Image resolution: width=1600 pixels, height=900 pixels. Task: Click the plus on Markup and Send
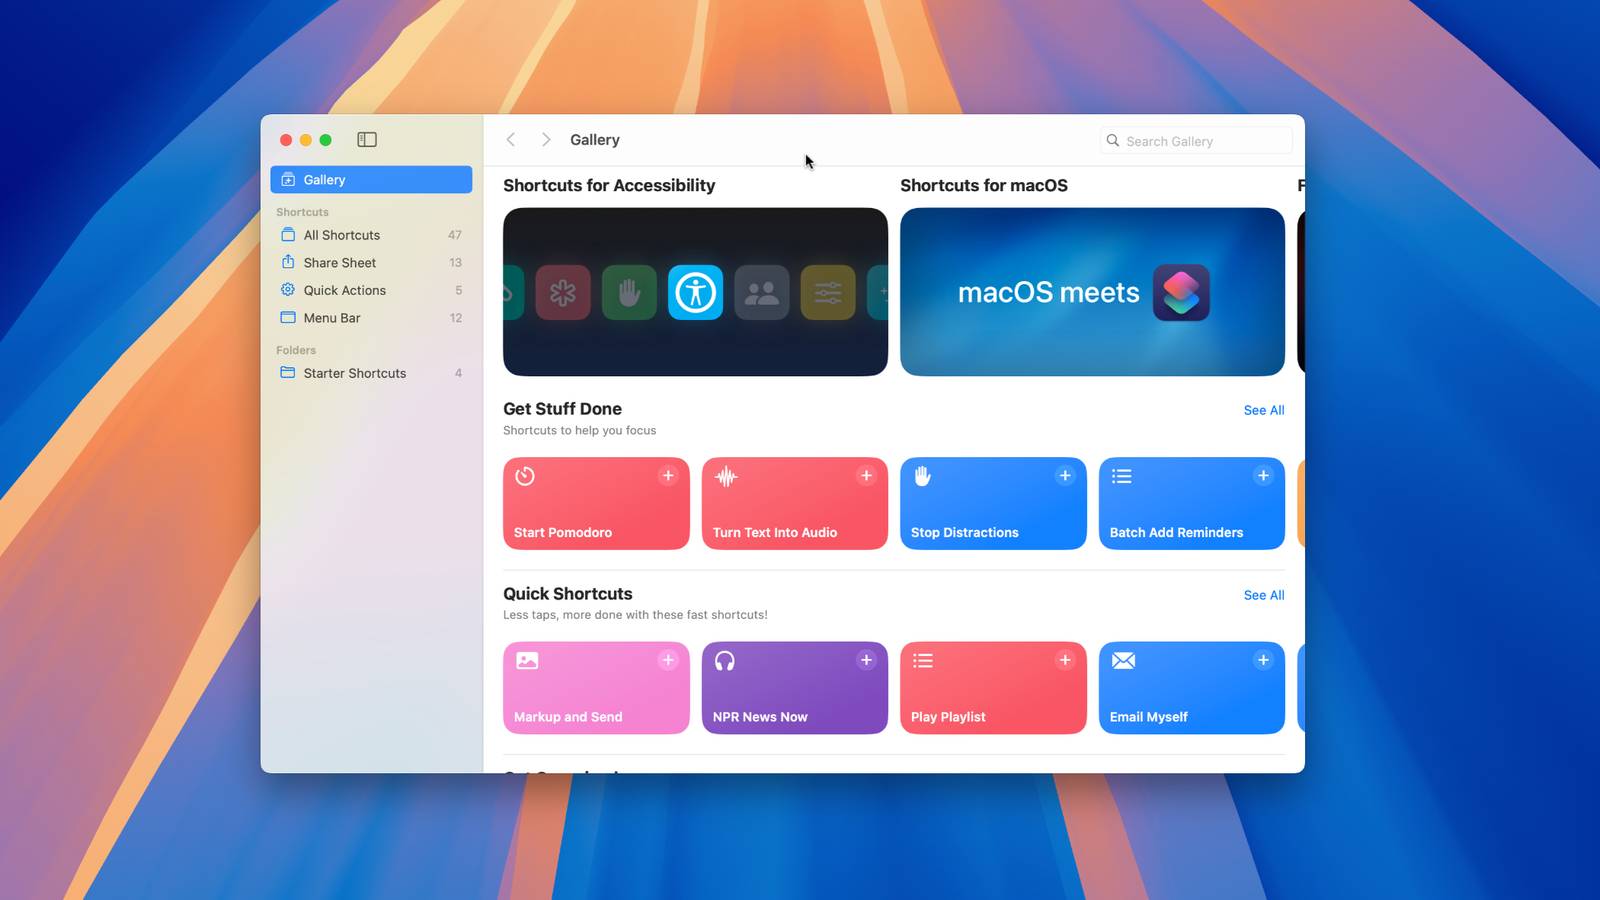668,660
